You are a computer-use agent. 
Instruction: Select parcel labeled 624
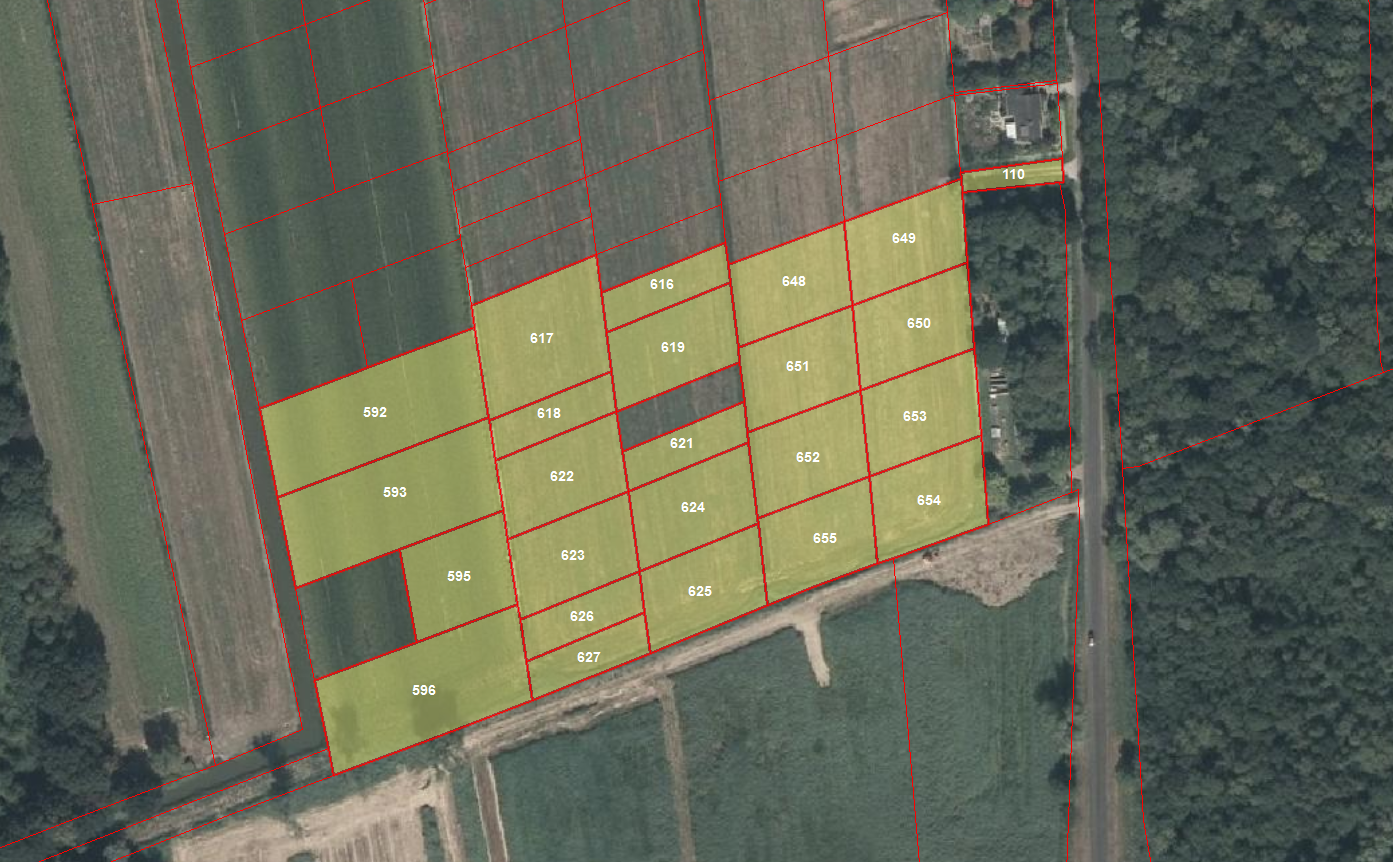[693, 507]
